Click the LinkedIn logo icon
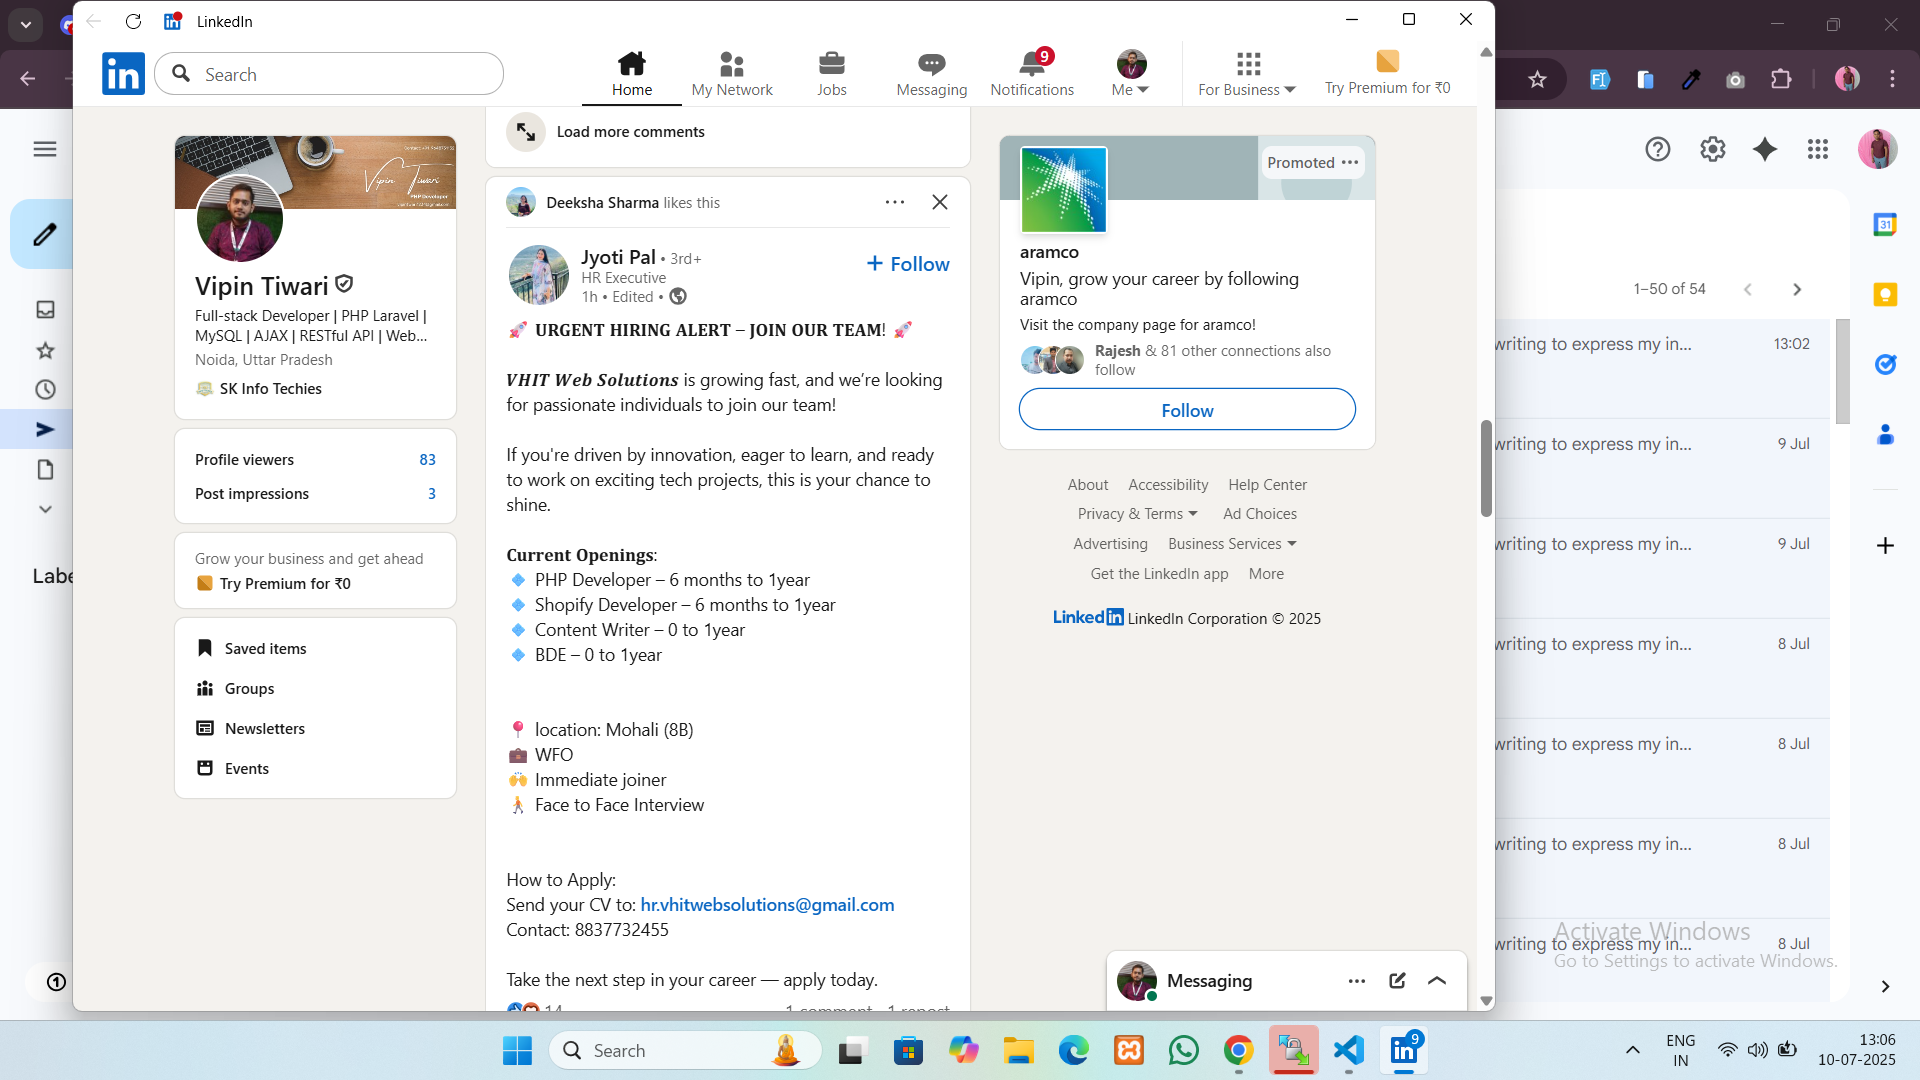The height and width of the screenshot is (1080, 1920). coord(123,74)
